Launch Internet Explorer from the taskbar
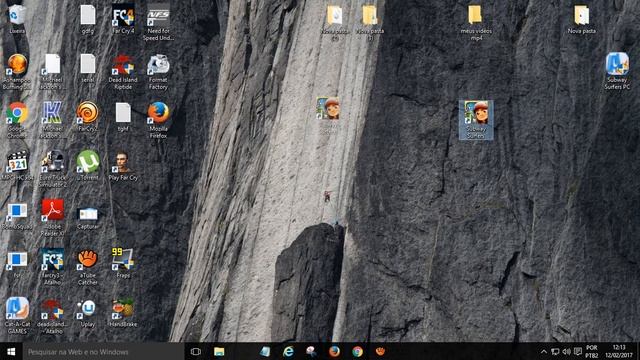 tap(288, 351)
